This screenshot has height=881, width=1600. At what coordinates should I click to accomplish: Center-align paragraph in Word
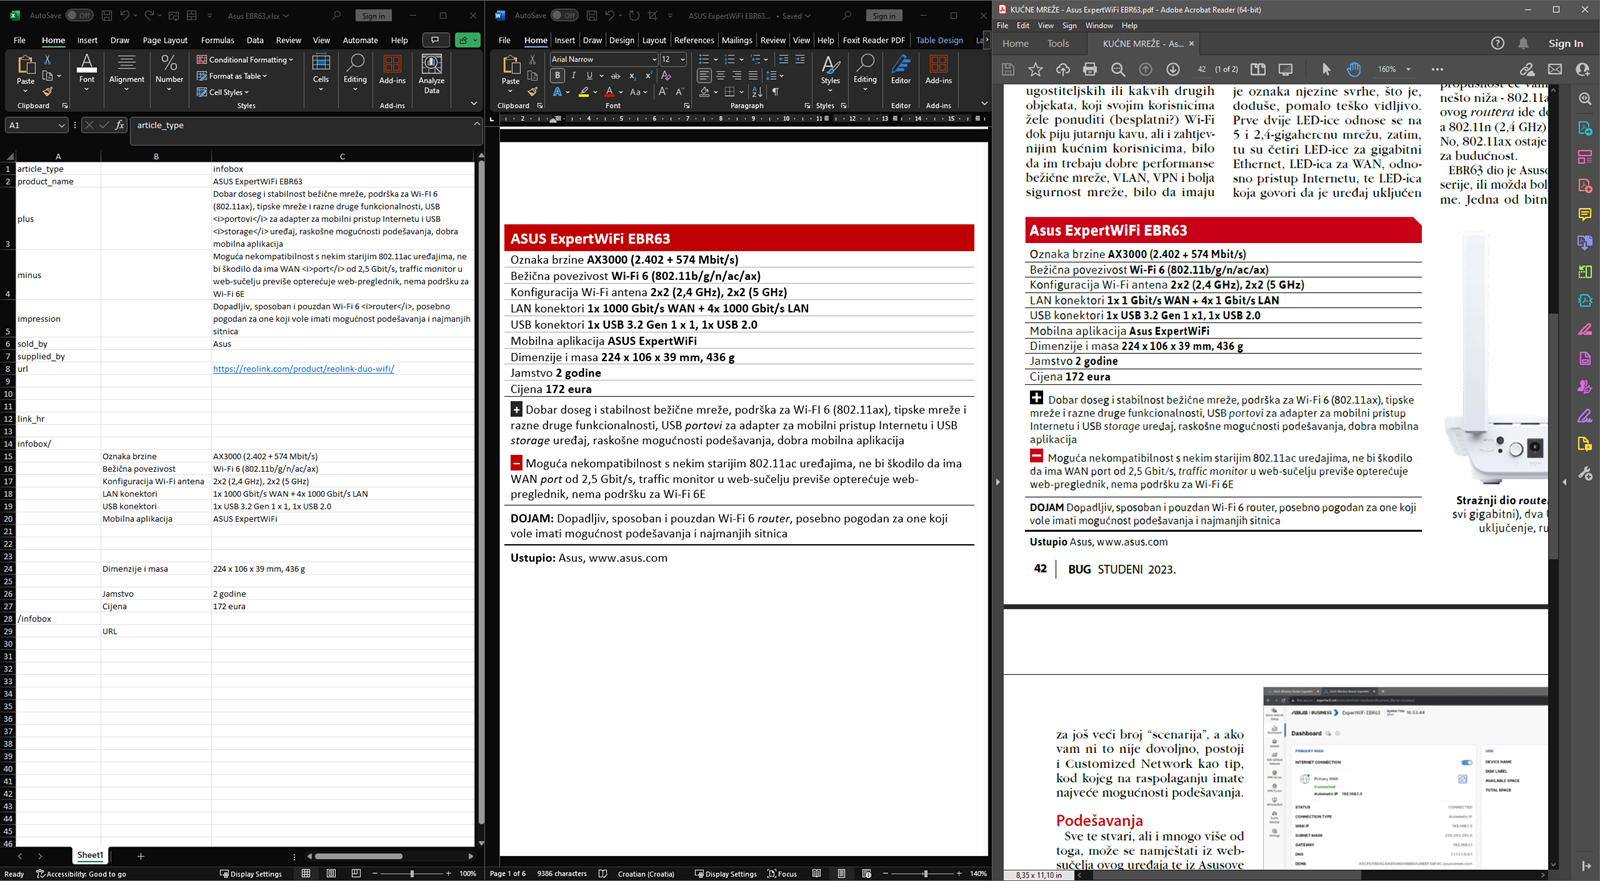(720, 75)
